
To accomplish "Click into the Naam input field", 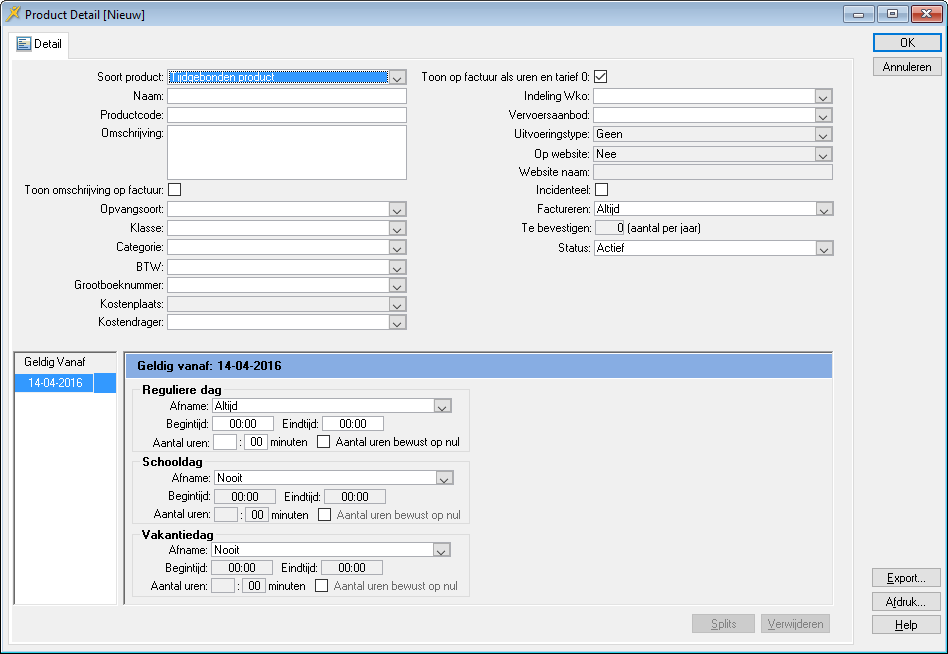I will pos(286,96).
